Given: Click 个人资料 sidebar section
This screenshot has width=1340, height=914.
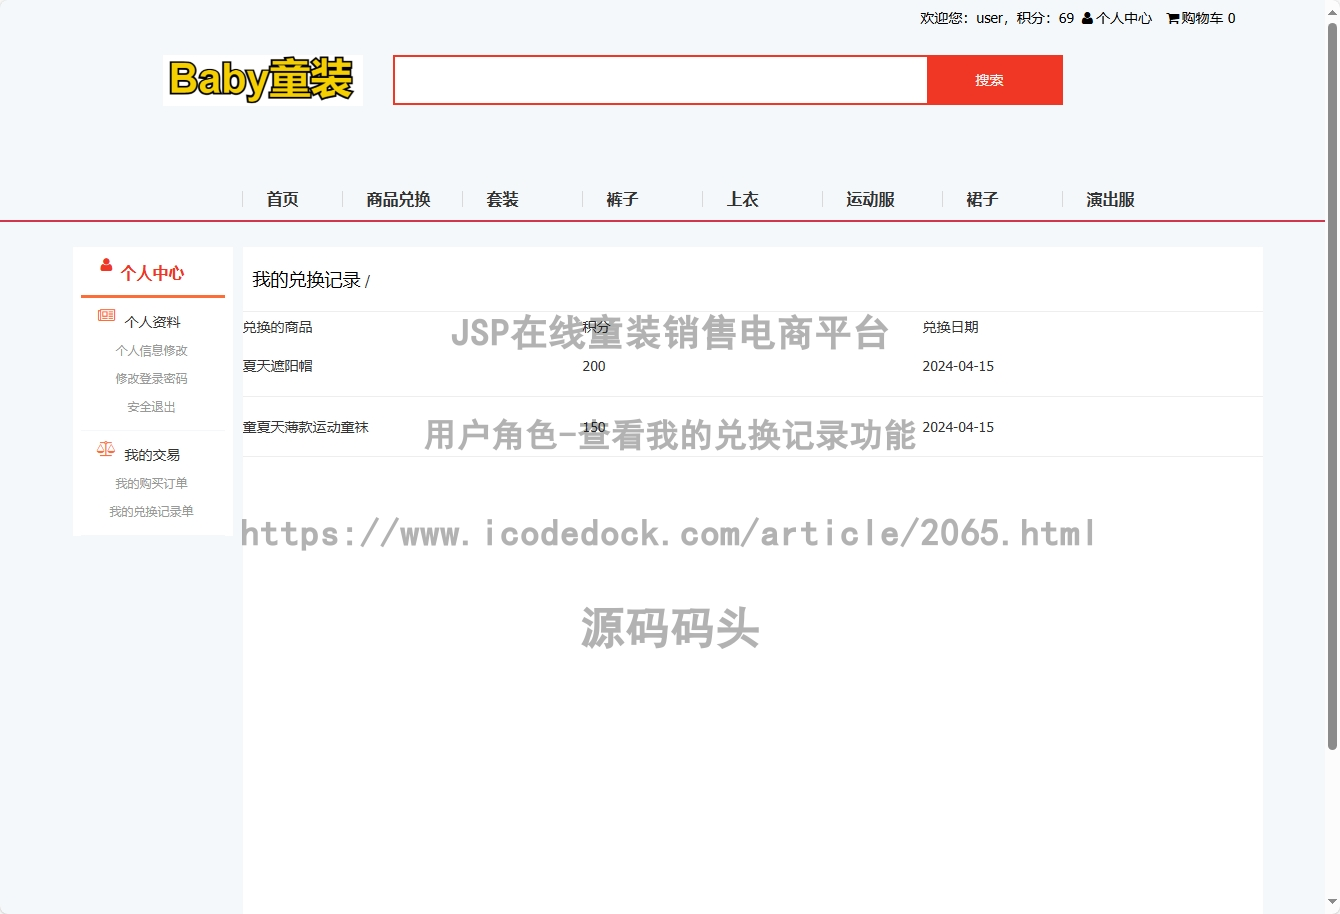Looking at the screenshot, I should [x=152, y=322].
